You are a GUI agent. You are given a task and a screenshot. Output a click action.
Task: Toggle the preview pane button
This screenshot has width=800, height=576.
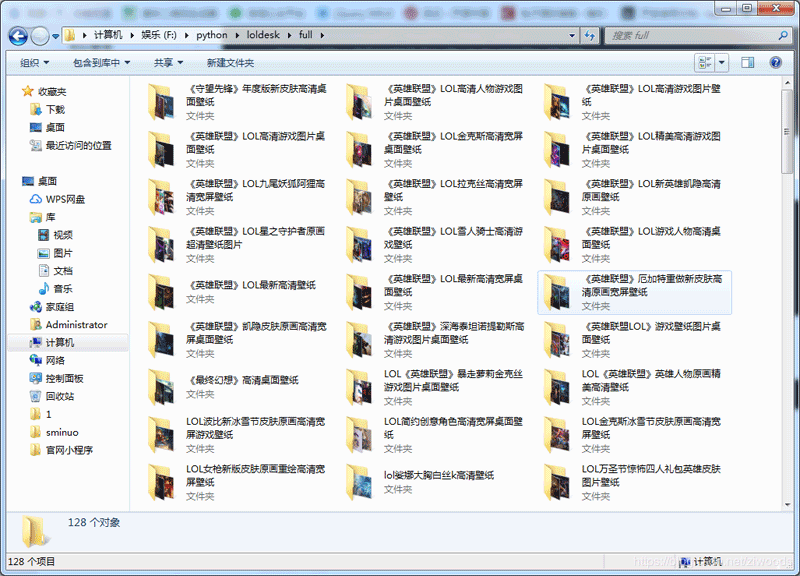(x=747, y=63)
